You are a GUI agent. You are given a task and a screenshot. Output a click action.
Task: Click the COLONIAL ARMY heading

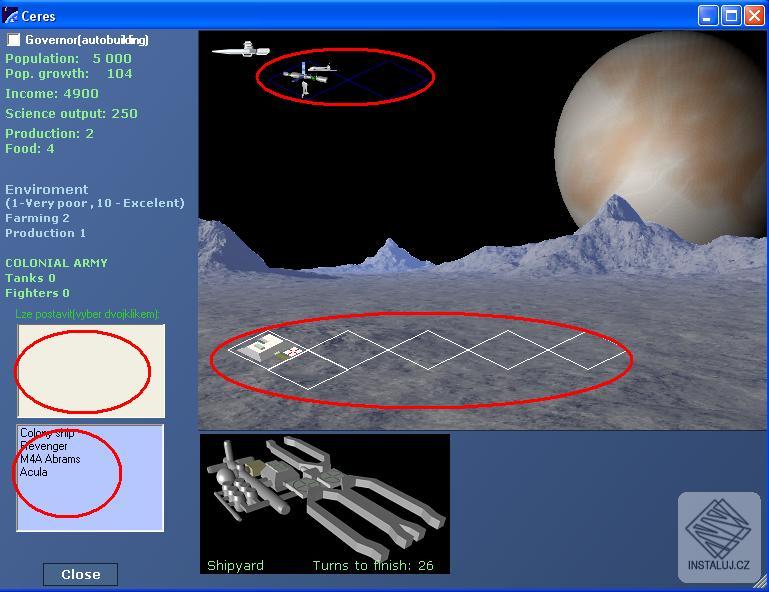click(x=56, y=263)
